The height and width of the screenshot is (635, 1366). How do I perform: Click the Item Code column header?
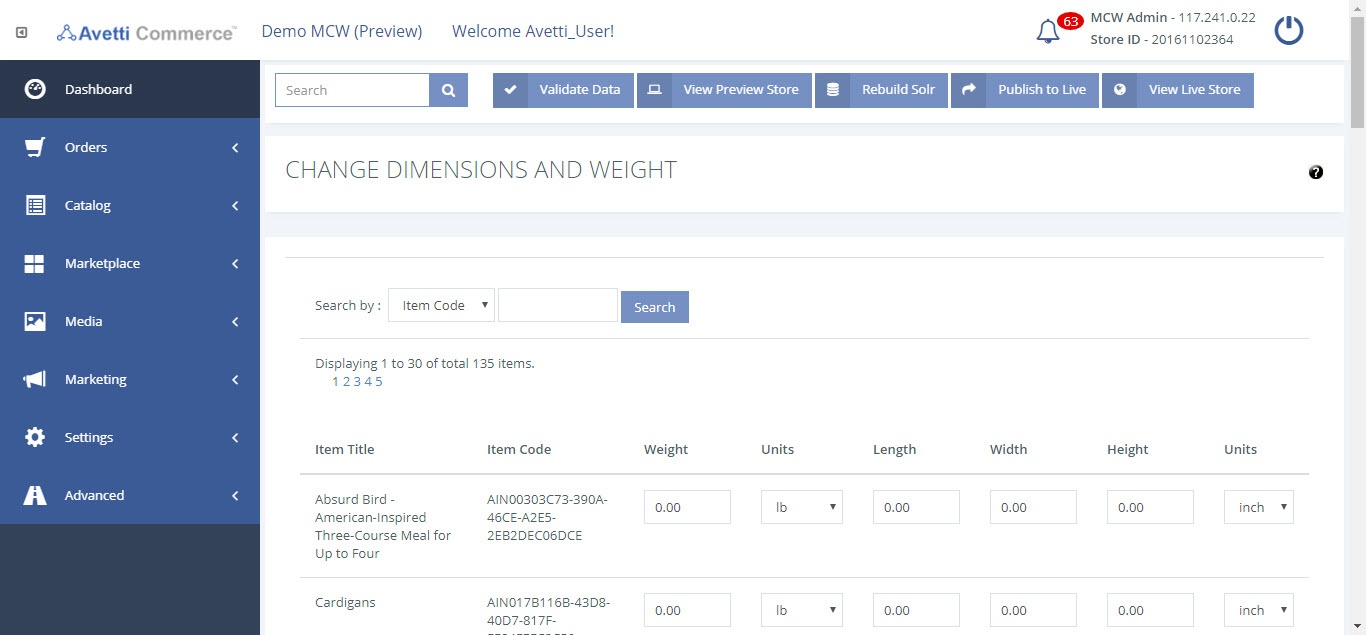519,449
